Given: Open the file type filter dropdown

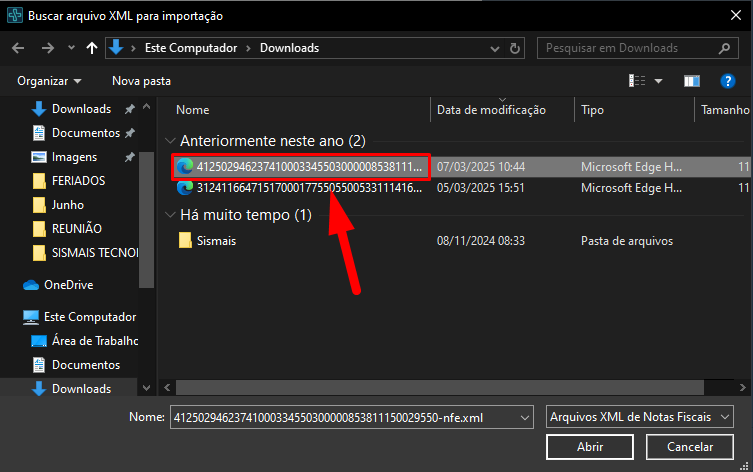Looking at the screenshot, I should tap(640, 416).
